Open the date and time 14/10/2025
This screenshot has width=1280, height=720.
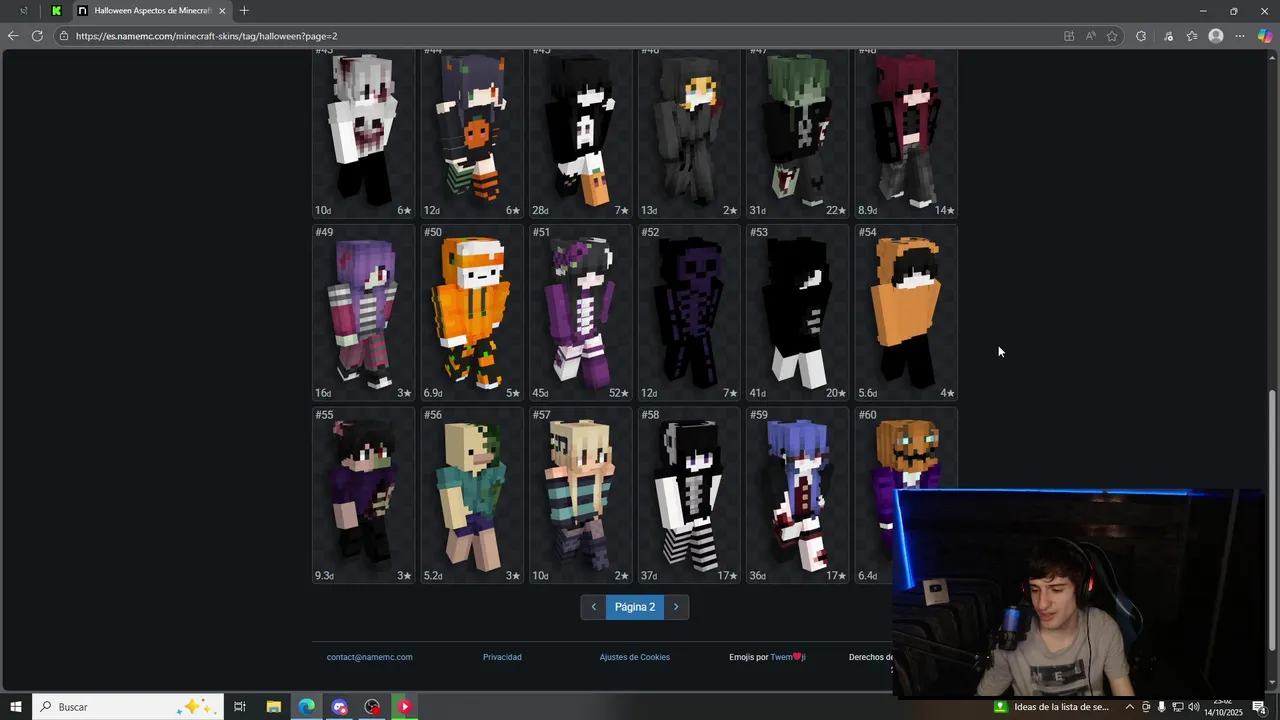coord(1223,707)
